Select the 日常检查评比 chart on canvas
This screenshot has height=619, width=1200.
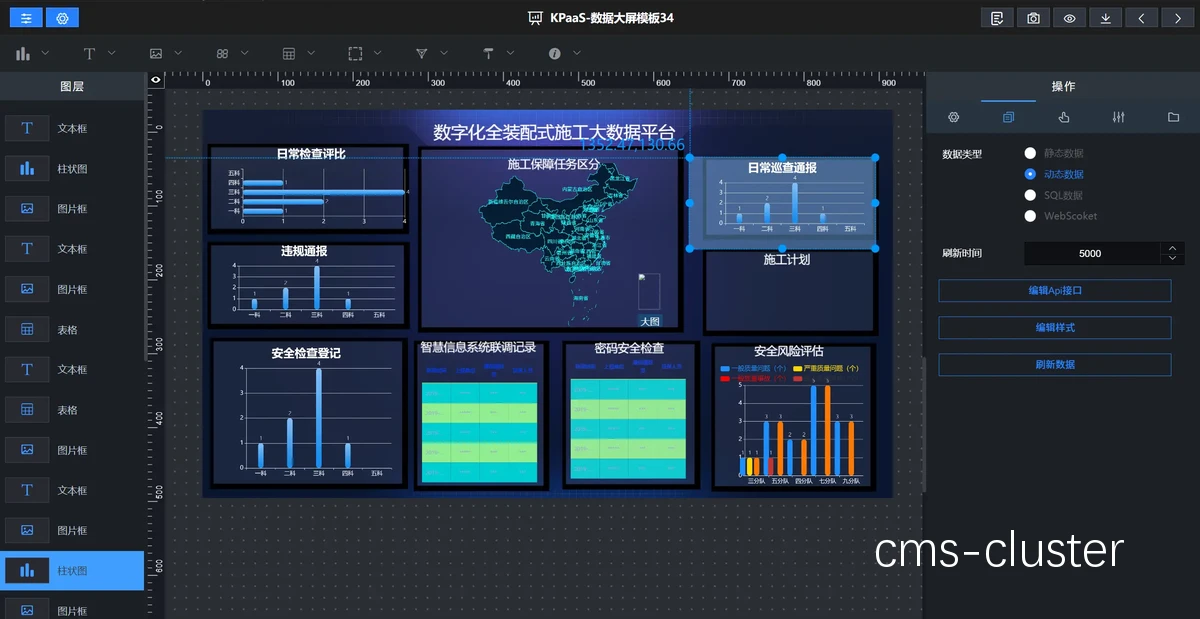[x=308, y=189]
